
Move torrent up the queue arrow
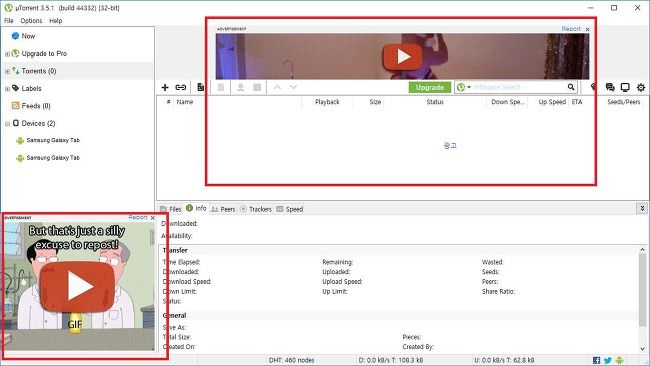[277, 87]
